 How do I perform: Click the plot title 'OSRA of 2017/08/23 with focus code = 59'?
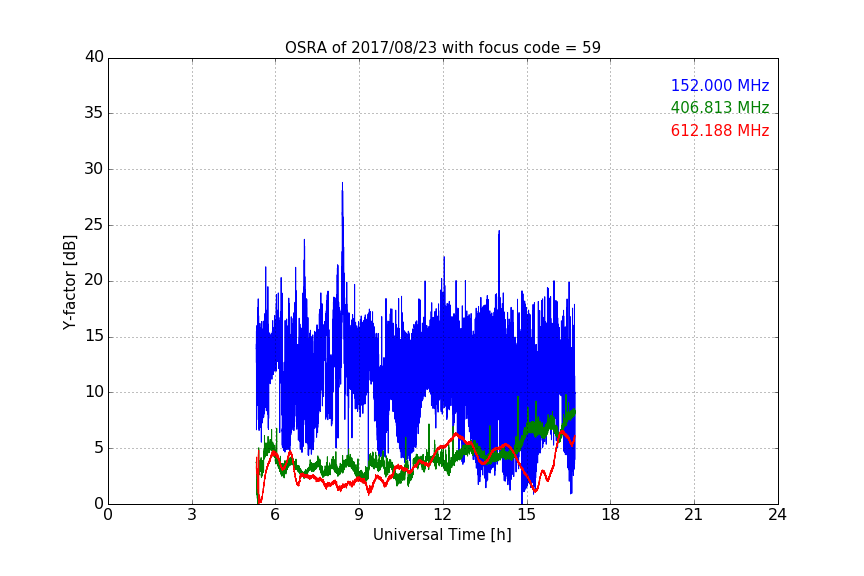coord(442,48)
